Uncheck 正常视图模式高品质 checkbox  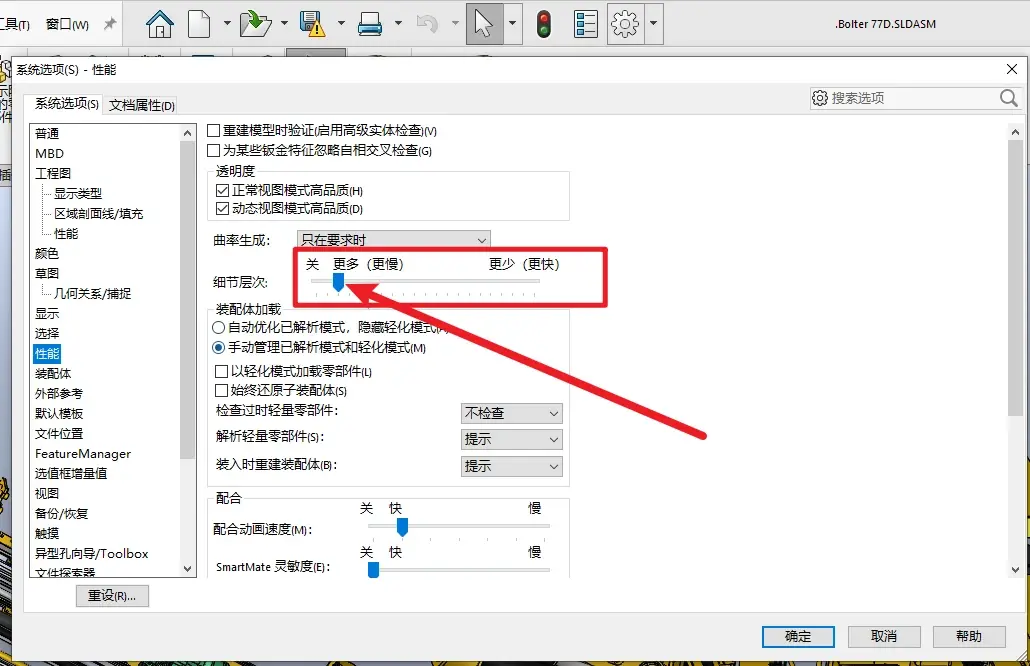(222, 190)
